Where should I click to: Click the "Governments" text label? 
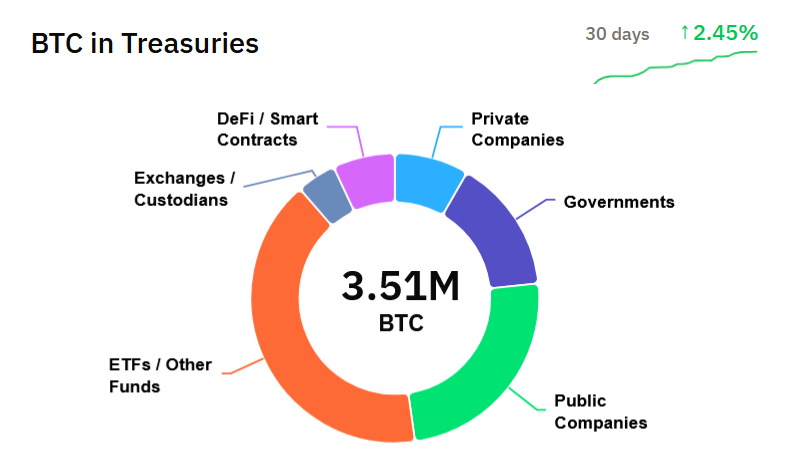(619, 202)
